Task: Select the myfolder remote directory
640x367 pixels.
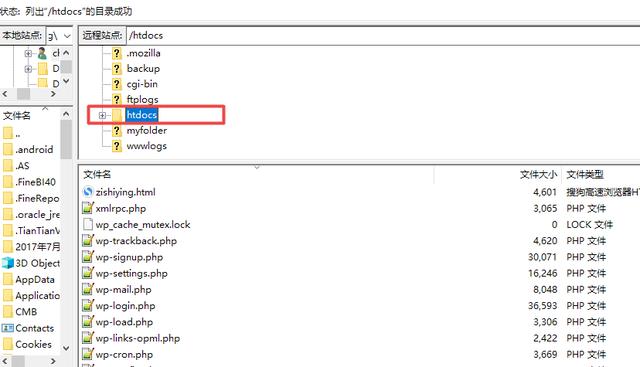Action: (147, 131)
